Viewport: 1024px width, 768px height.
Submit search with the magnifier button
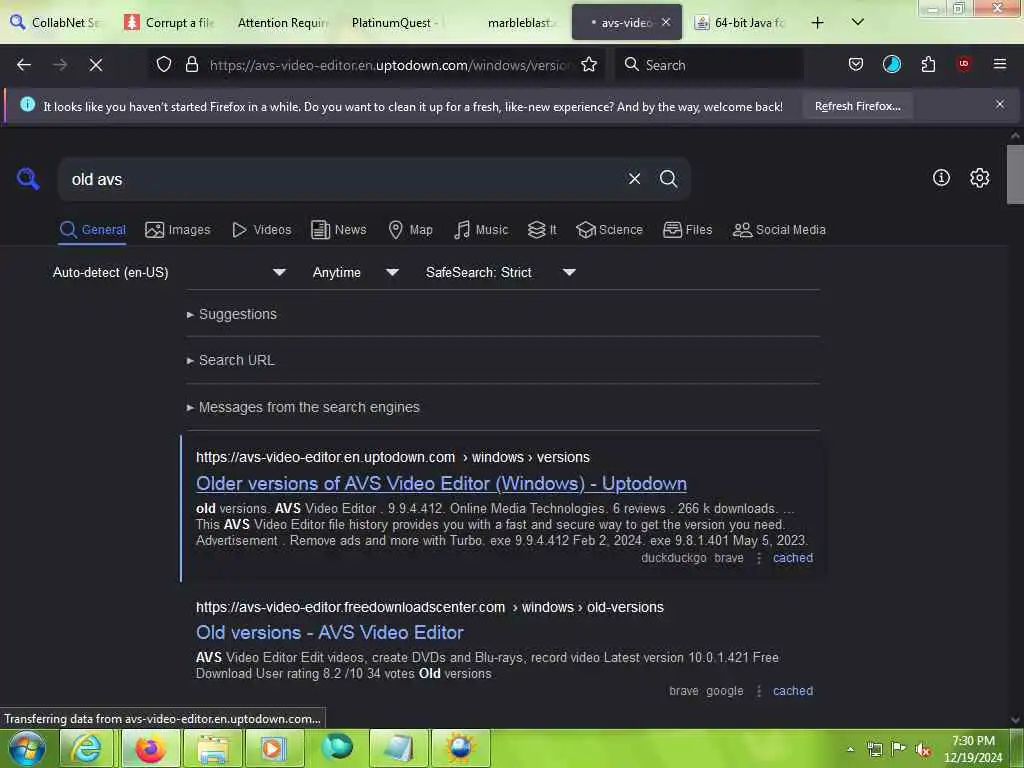coord(668,179)
